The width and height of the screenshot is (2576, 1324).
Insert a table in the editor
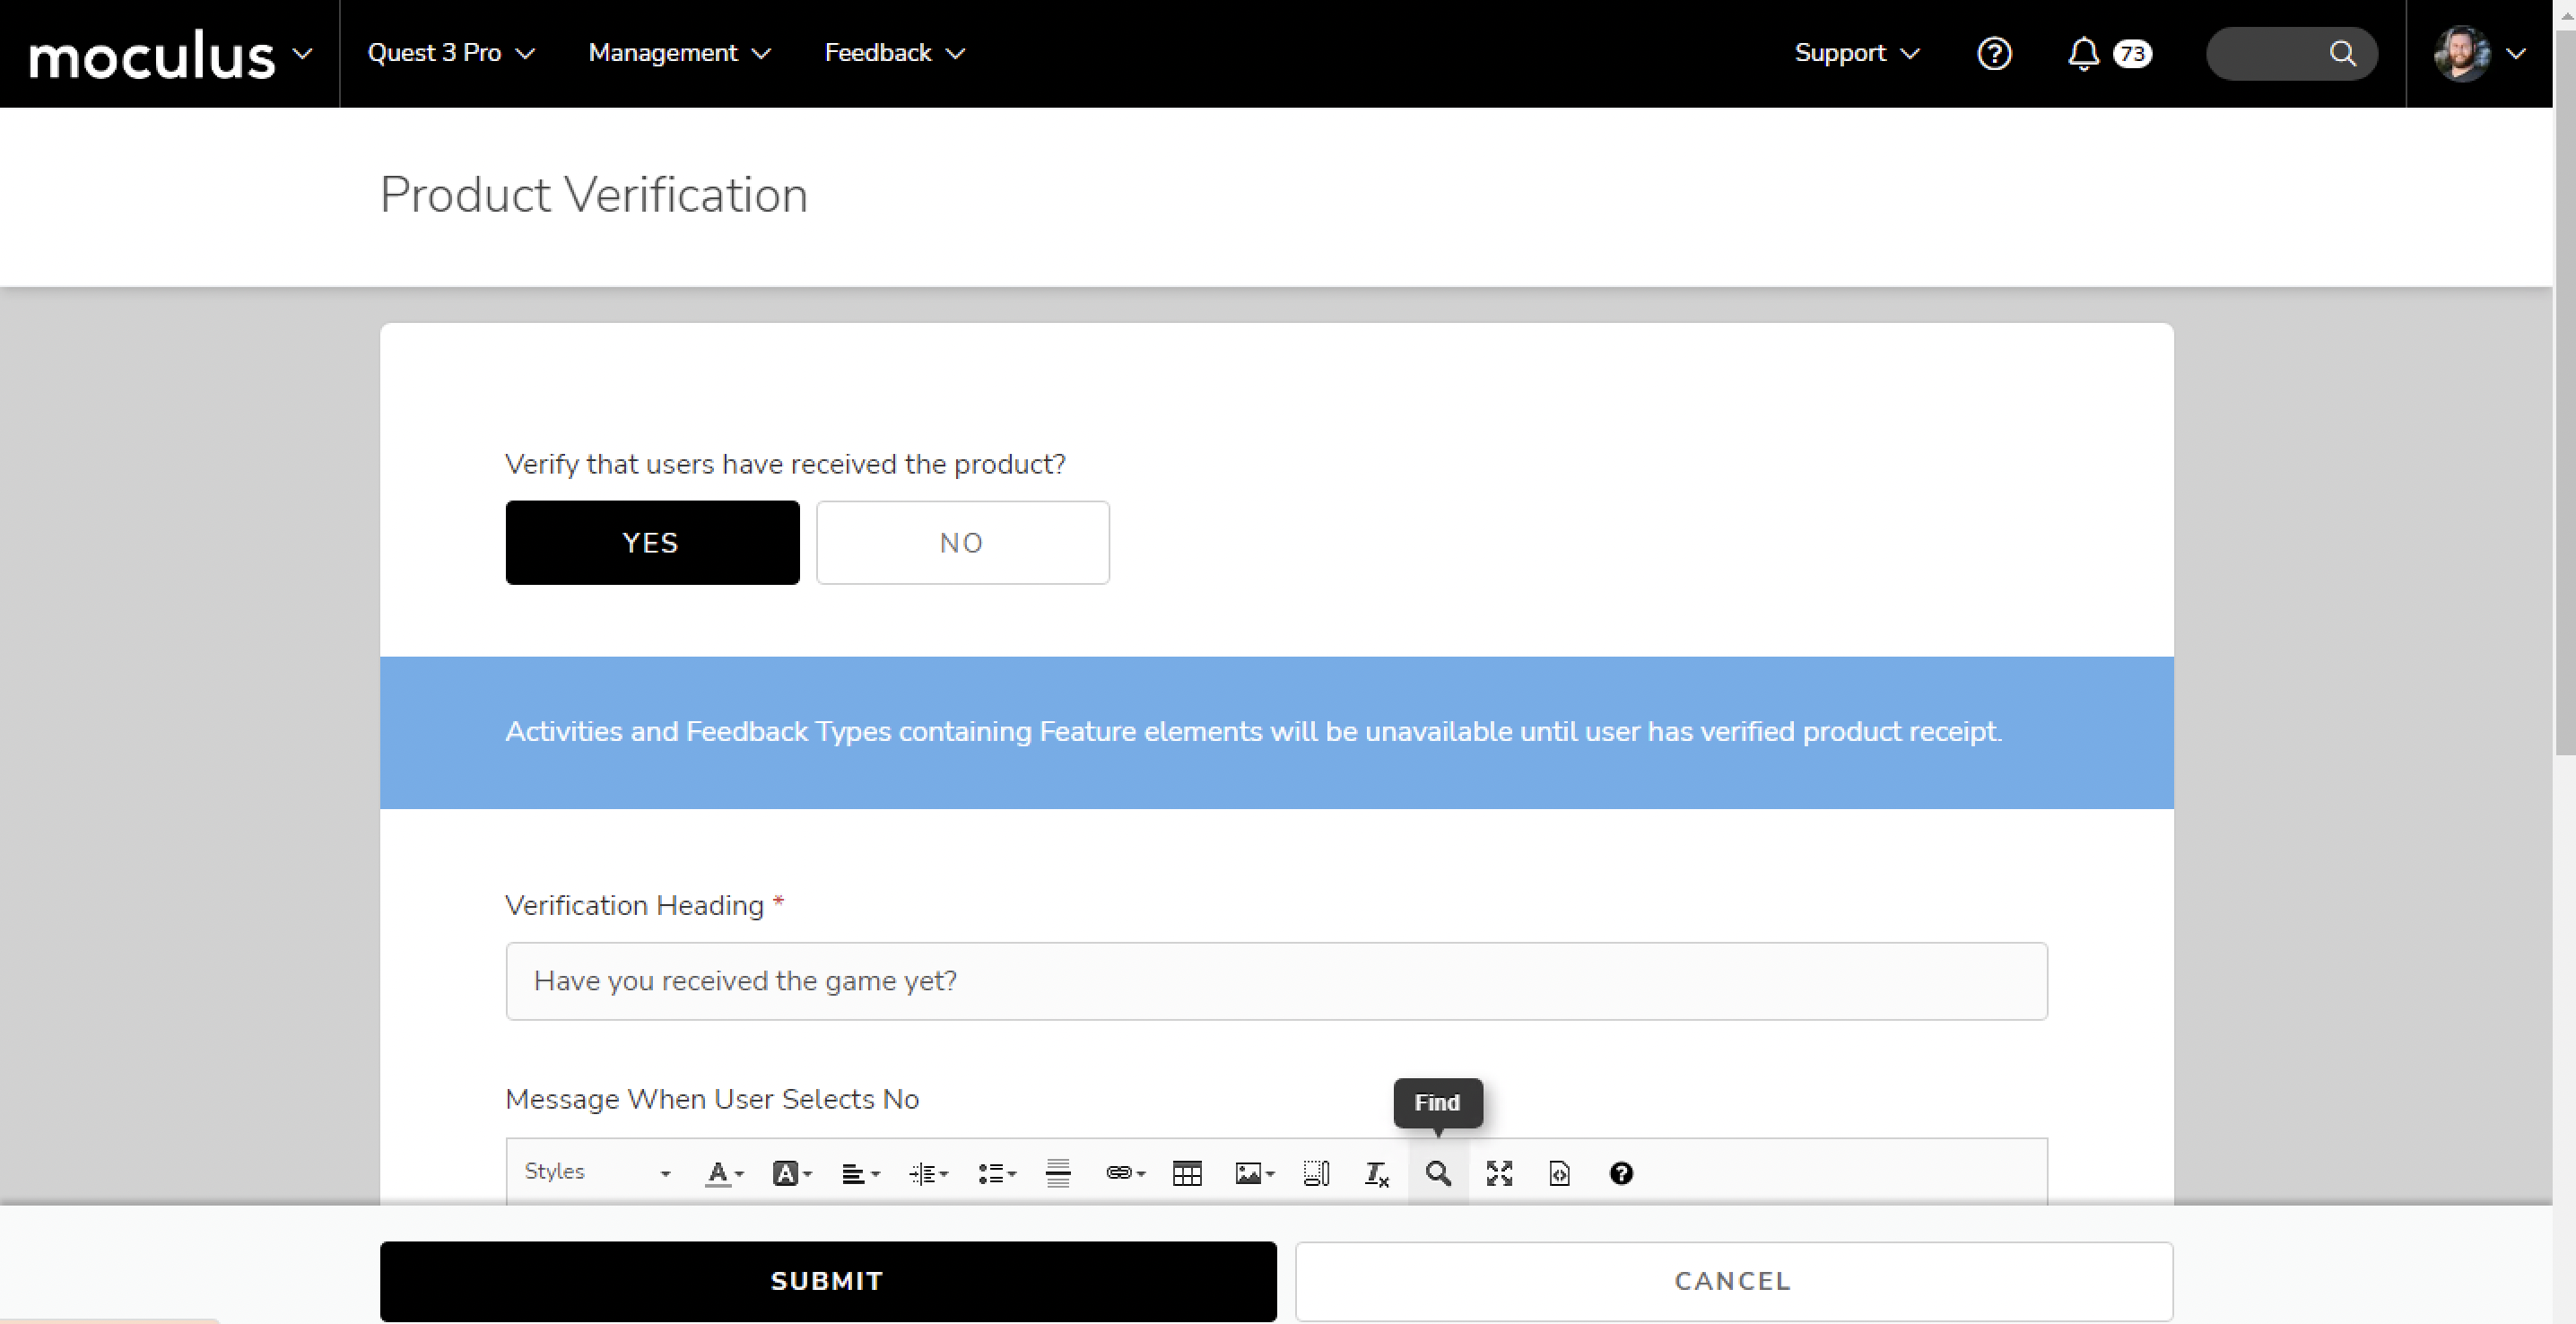[x=1187, y=1173]
